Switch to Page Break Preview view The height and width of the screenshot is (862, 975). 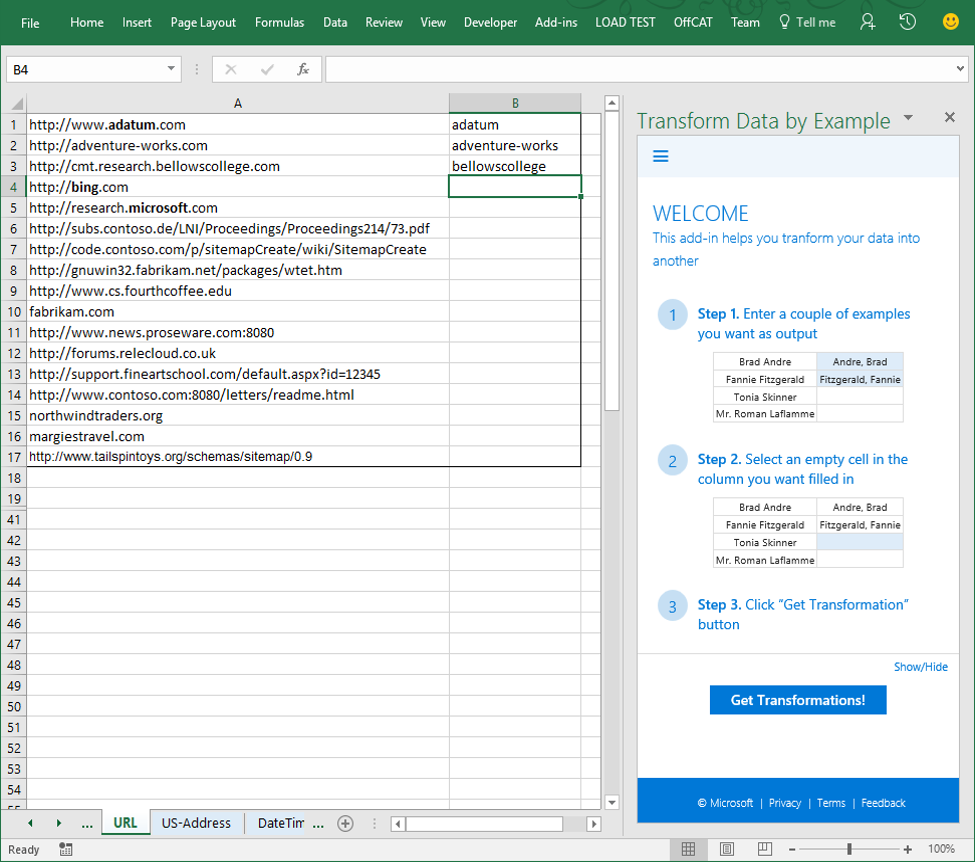(x=765, y=849)
